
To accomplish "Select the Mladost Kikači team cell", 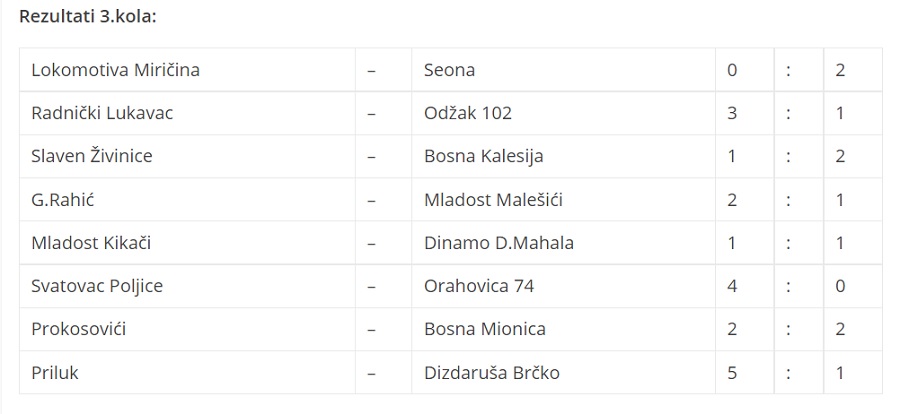I will point(91,243).
